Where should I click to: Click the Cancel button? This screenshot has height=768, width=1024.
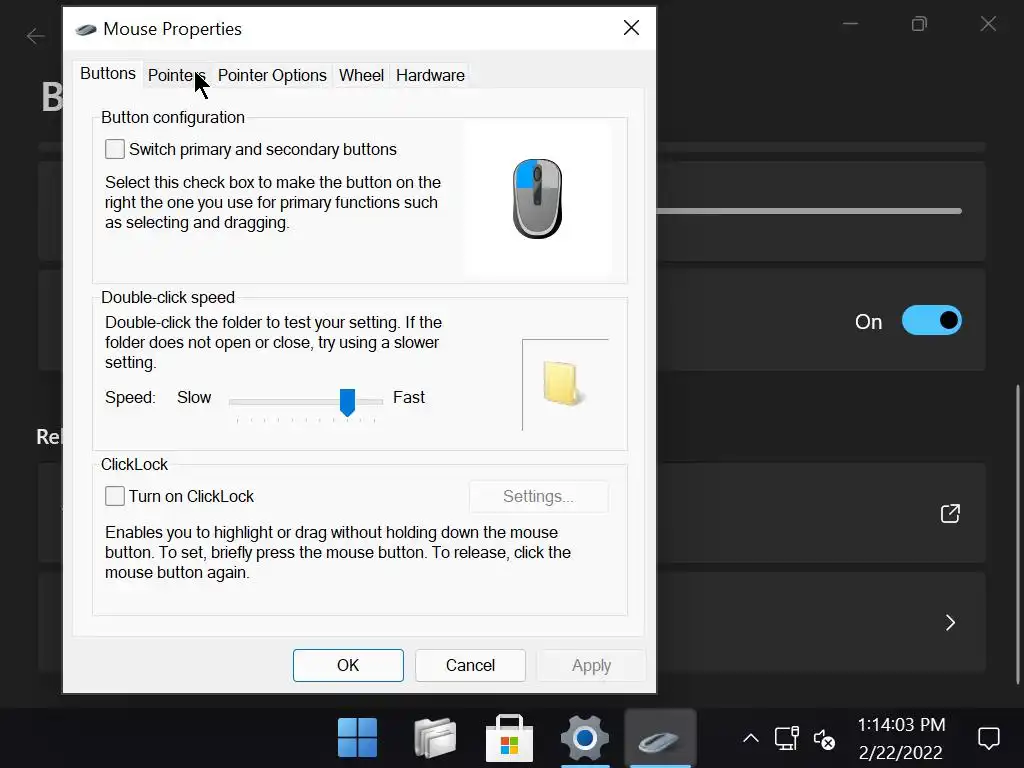470,665
